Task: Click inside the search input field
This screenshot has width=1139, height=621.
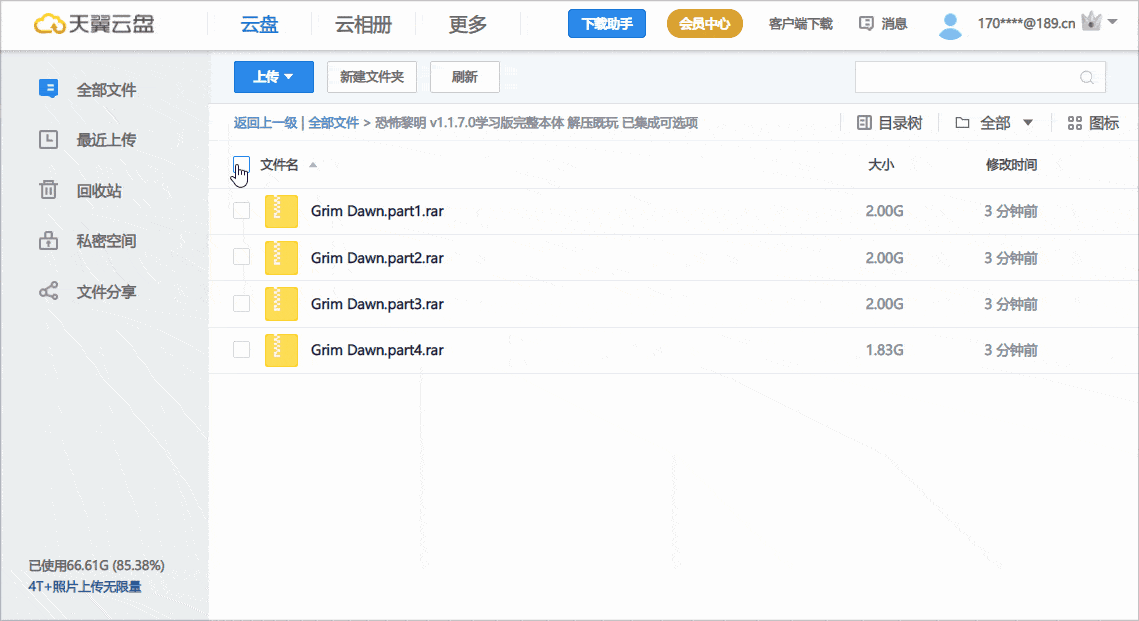Action: [965, 77]
